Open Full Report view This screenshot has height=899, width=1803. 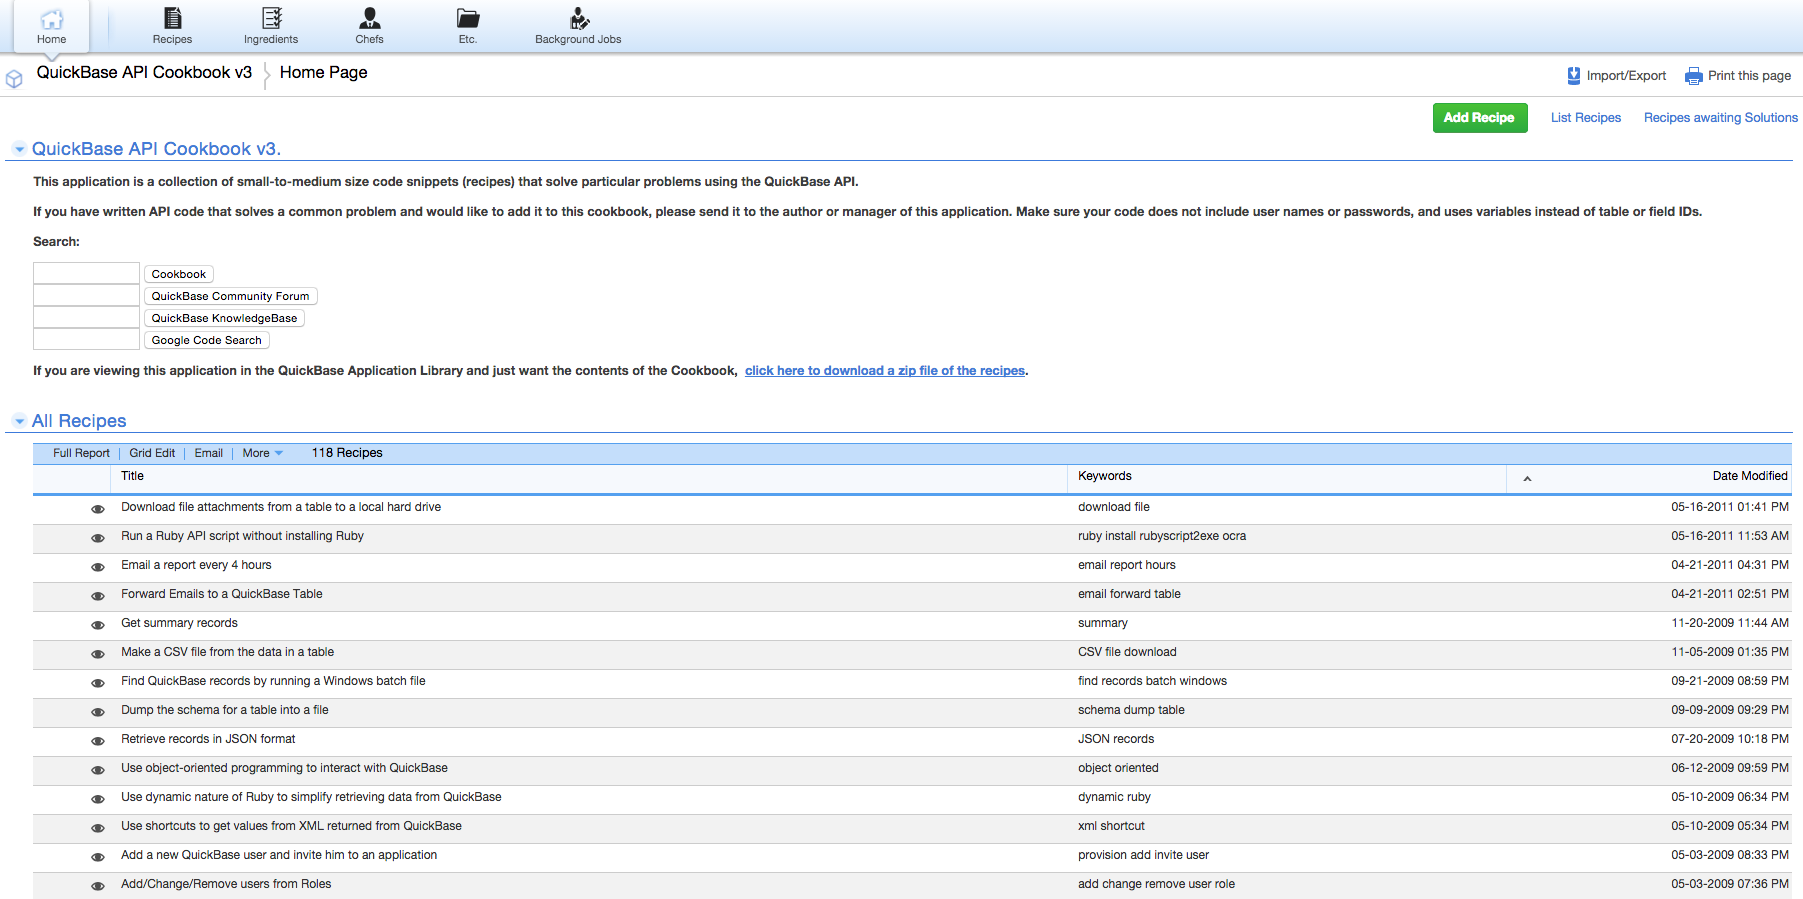81,453
